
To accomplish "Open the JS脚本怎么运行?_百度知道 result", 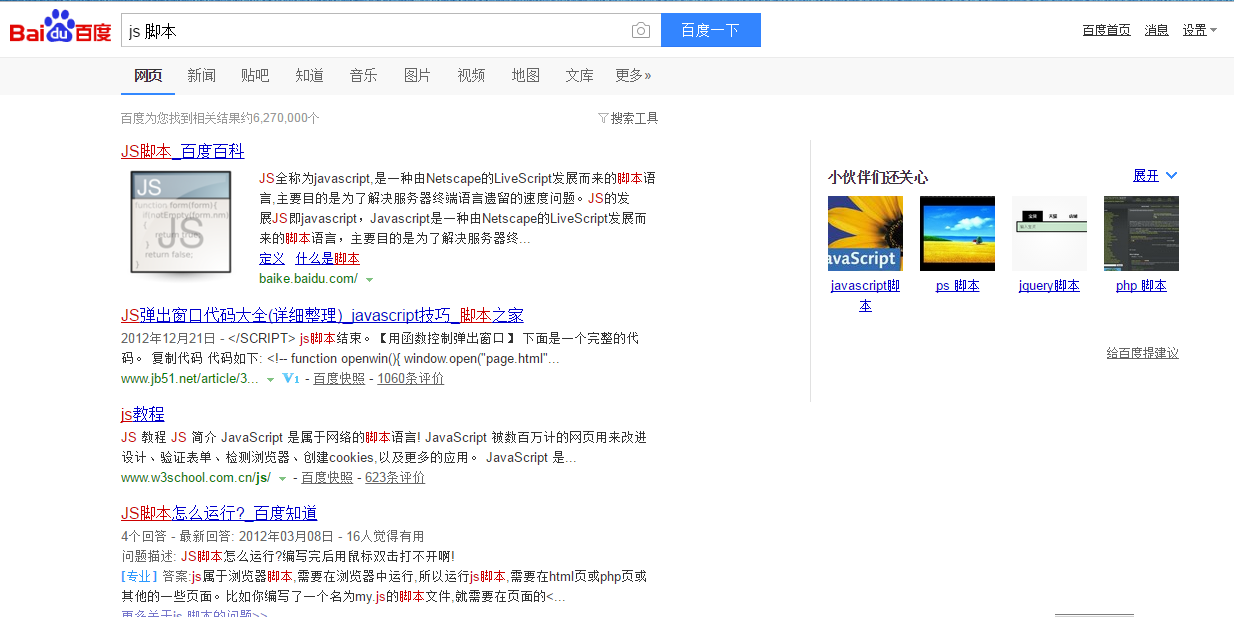I will point(219,513).
